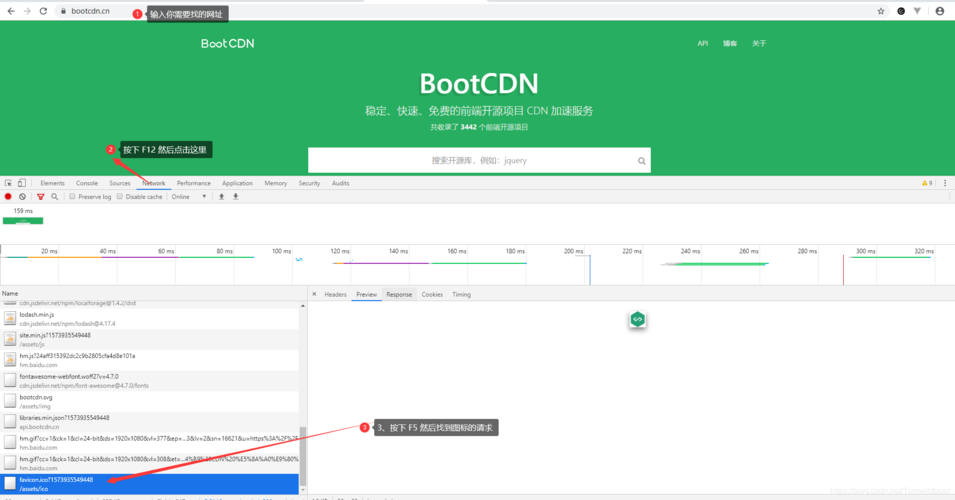Switch to the Console tab
This screenshot has width=955, height=500.
point(87,183)
